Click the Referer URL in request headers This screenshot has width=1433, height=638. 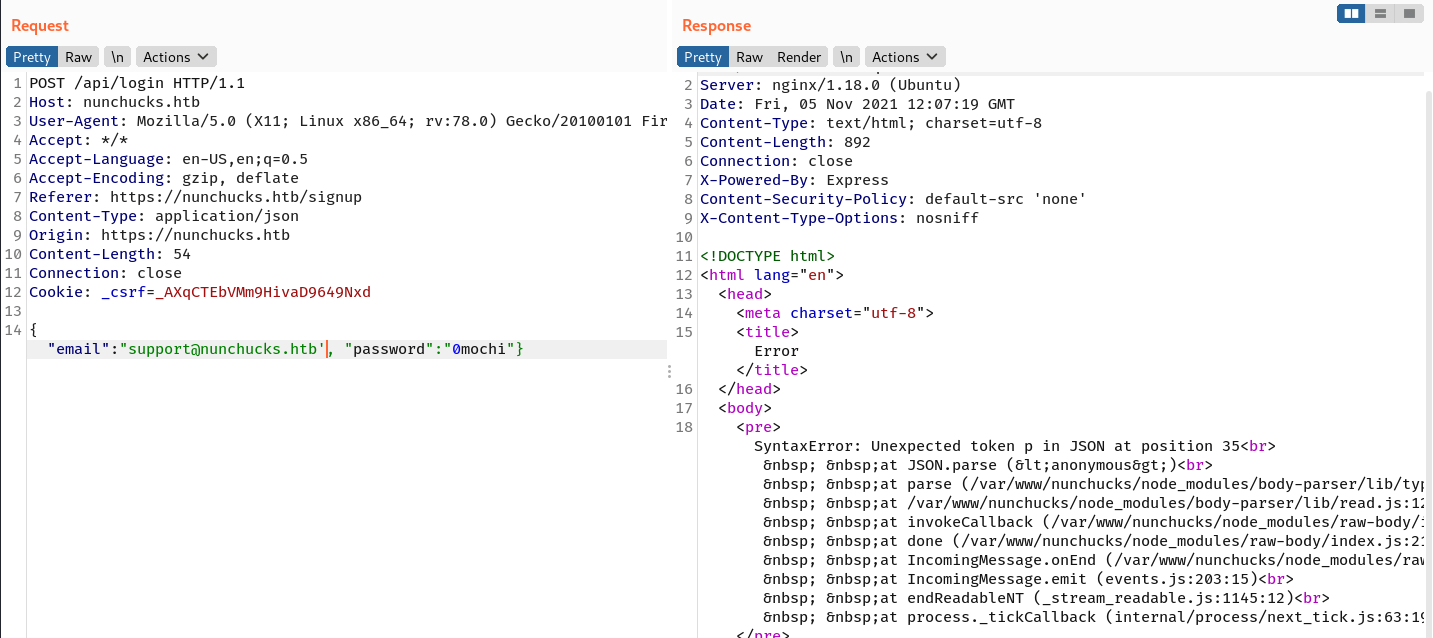tap(235, 197)
